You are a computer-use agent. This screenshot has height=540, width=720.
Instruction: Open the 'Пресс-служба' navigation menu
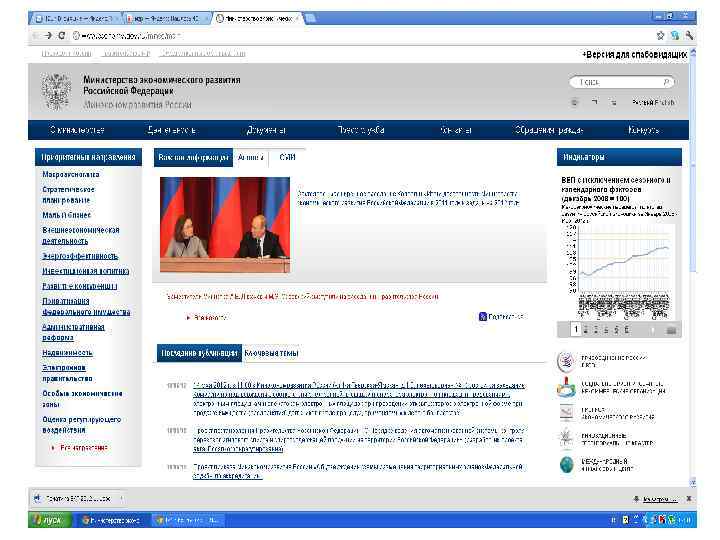point(361,130)
